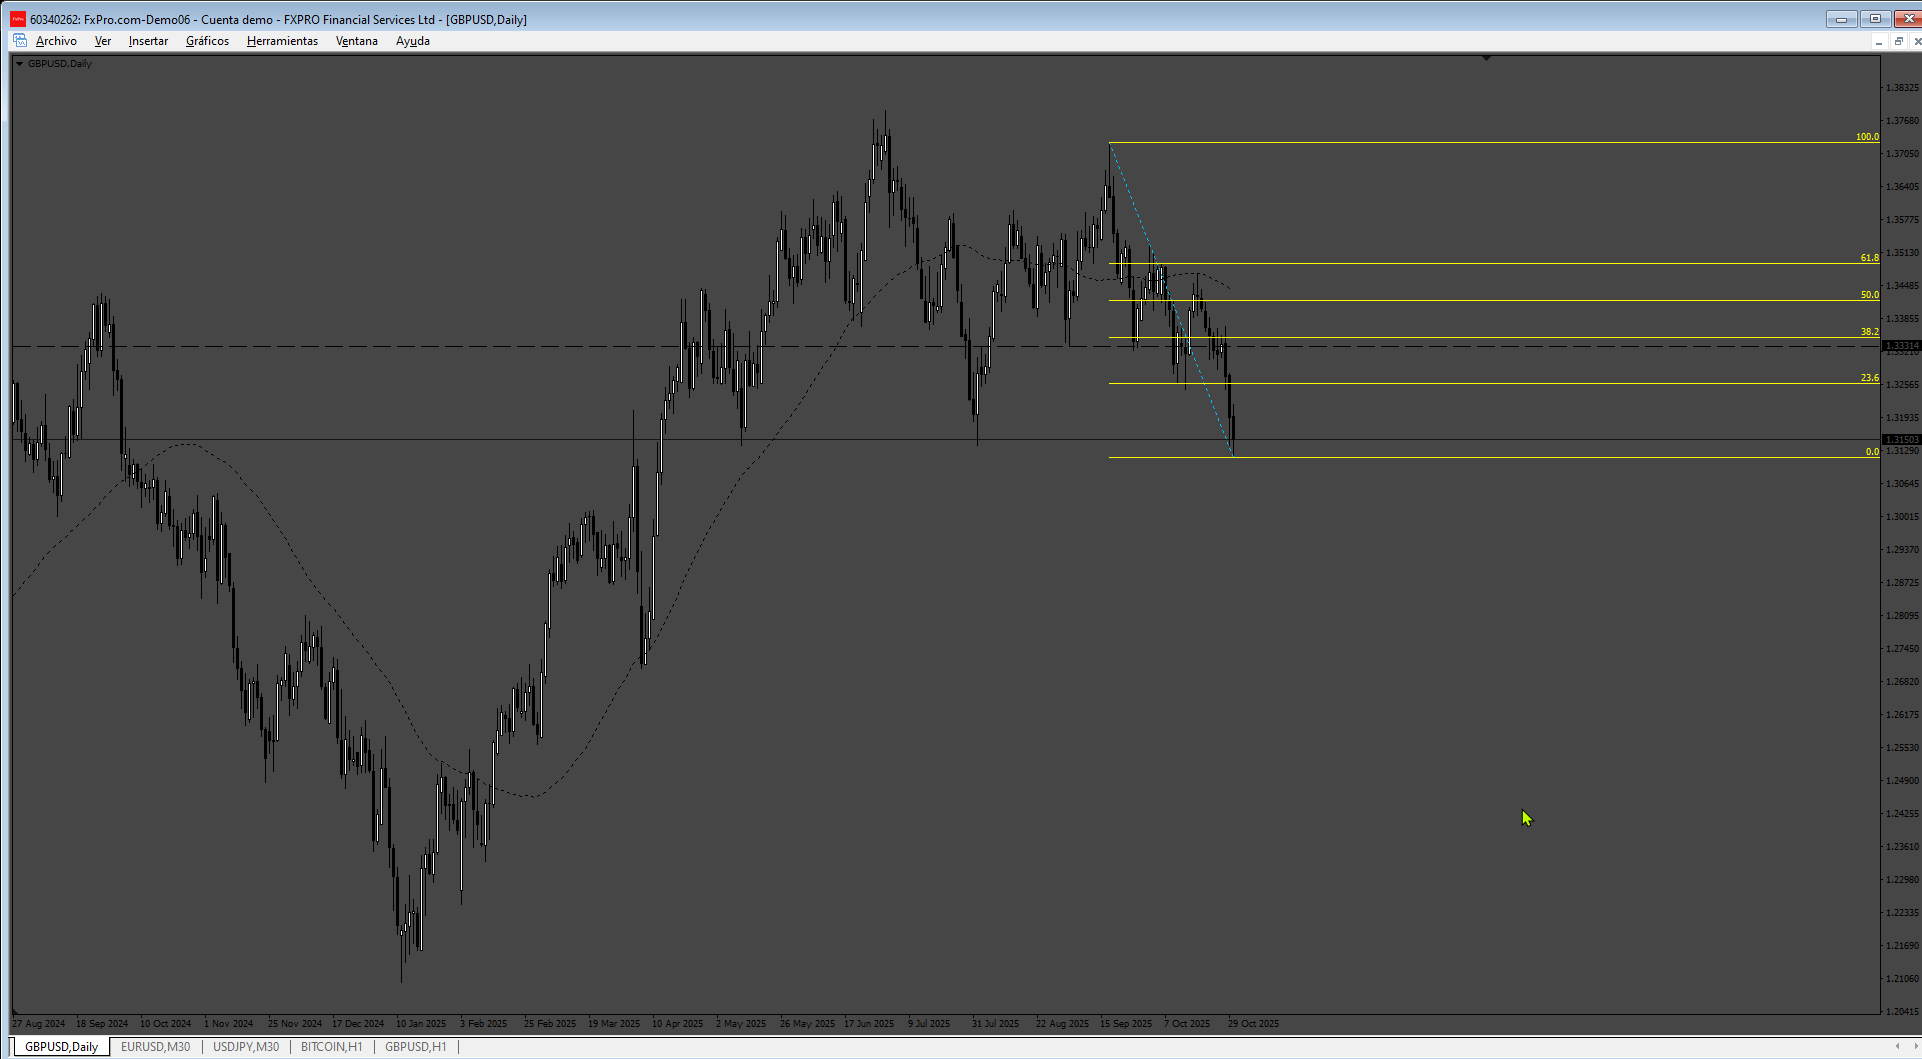1922x1059 pixels.
Task: Click the chart shift marker triangle at top
Action: [x=1486, y=58]
